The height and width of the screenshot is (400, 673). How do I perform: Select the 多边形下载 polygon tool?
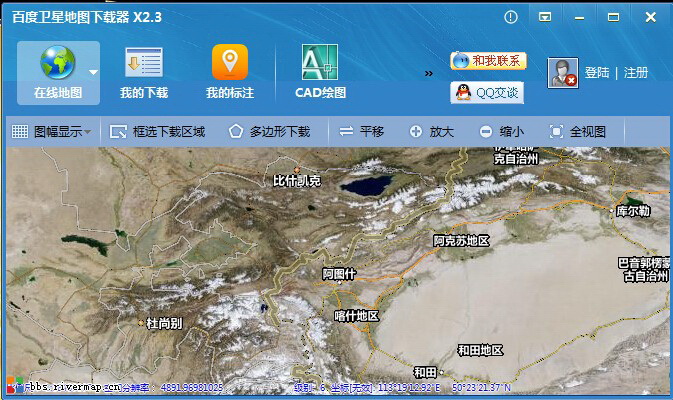(269, 132)
